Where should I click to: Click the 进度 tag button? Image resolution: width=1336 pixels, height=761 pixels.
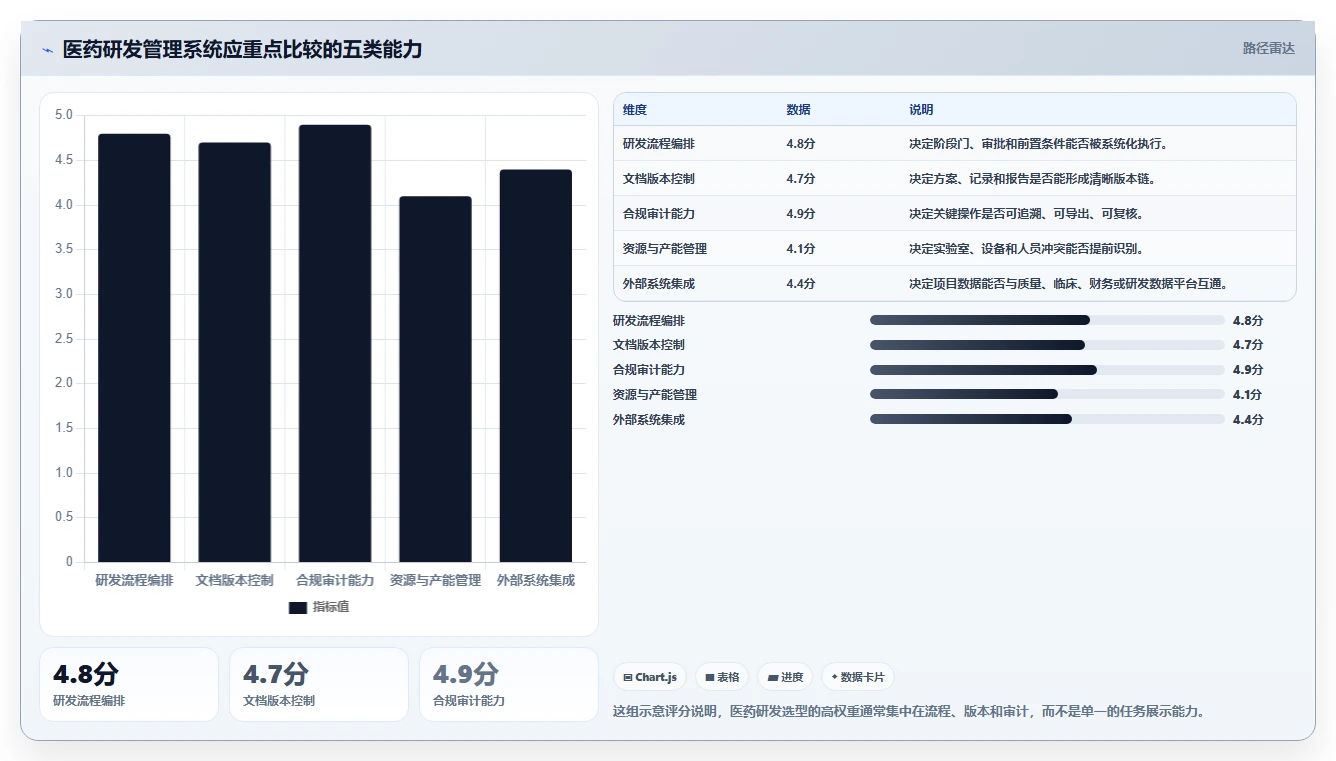[785, 677]
